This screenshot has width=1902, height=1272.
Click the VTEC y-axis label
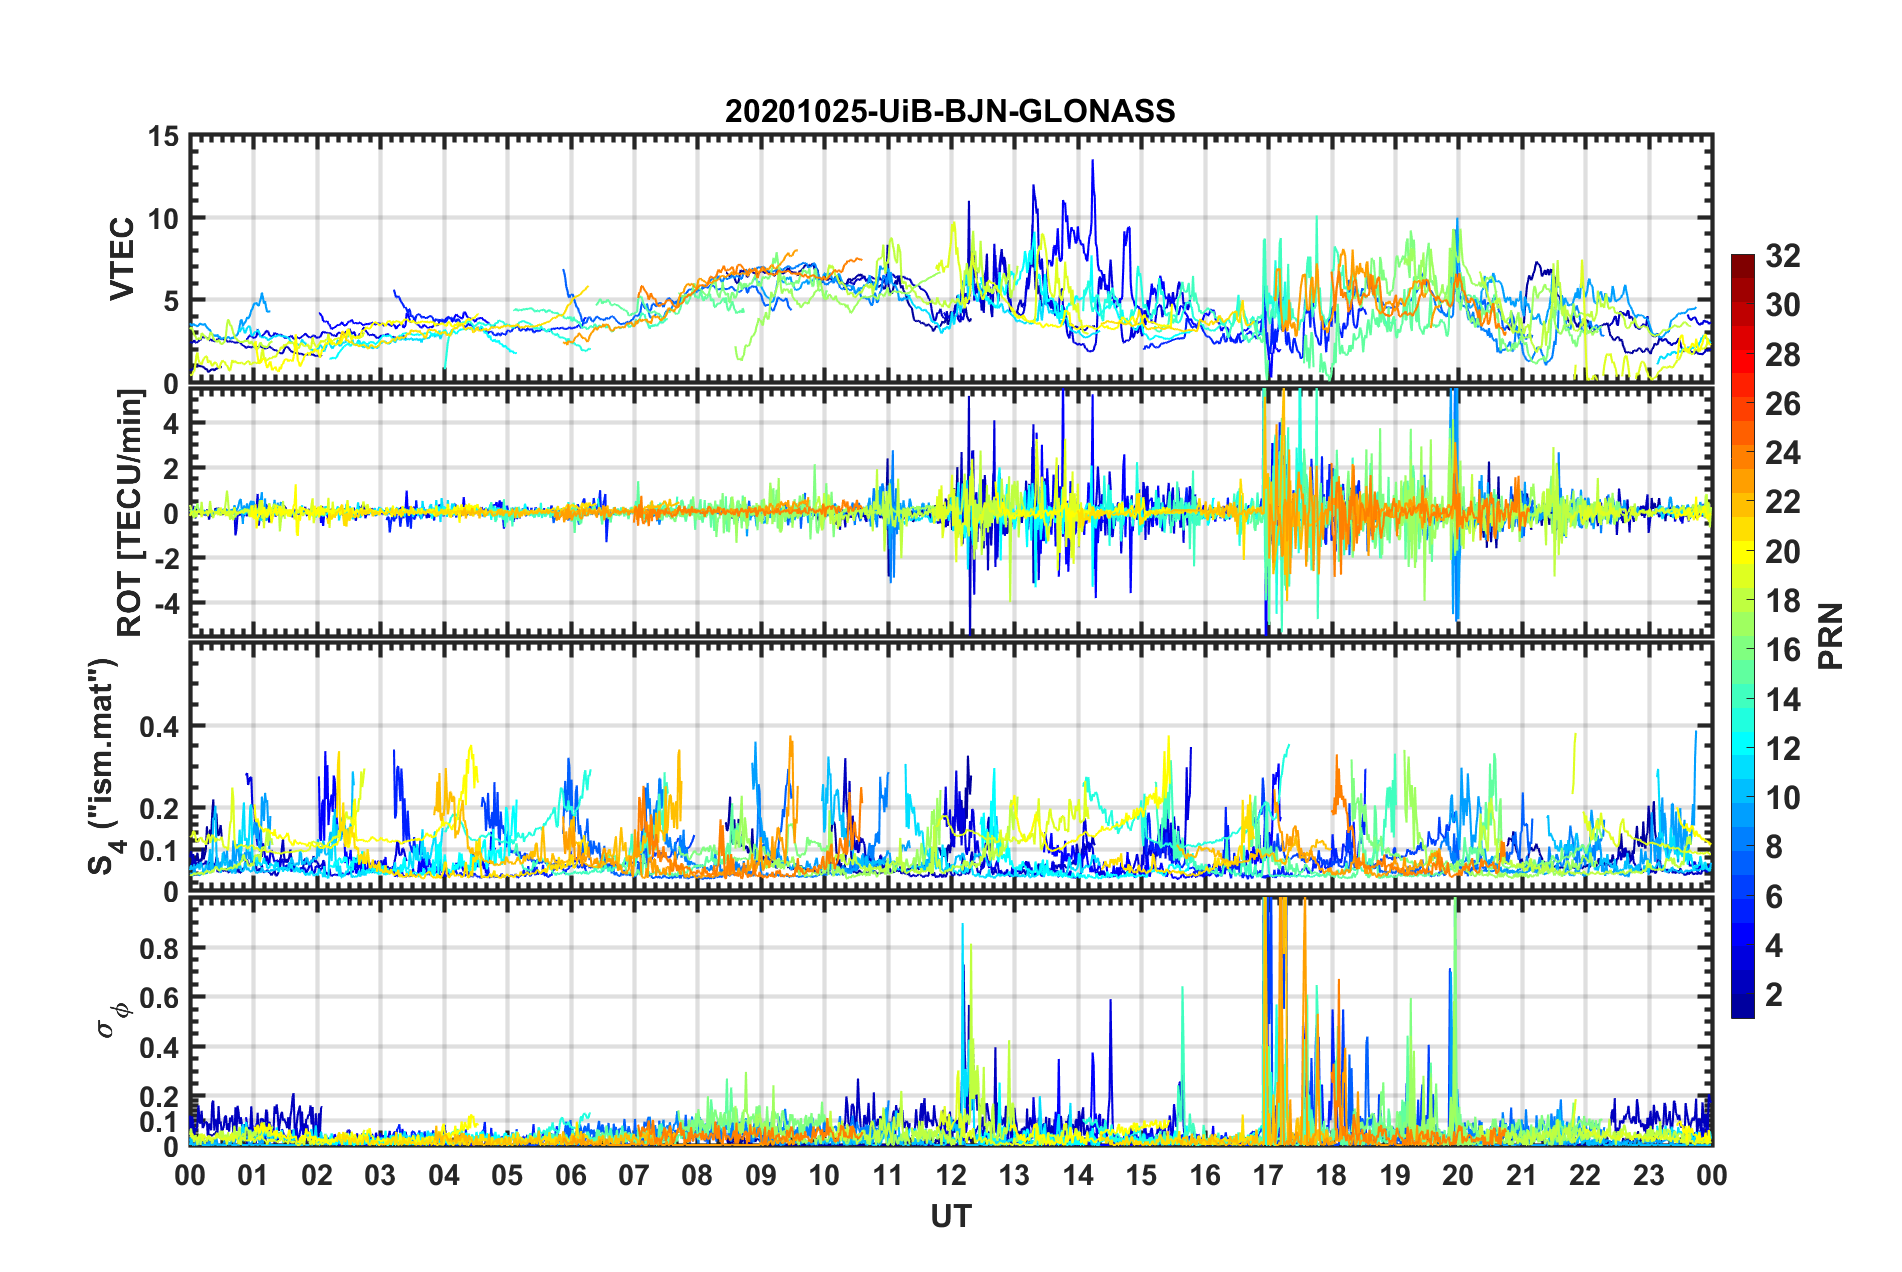tap(122, 259)
